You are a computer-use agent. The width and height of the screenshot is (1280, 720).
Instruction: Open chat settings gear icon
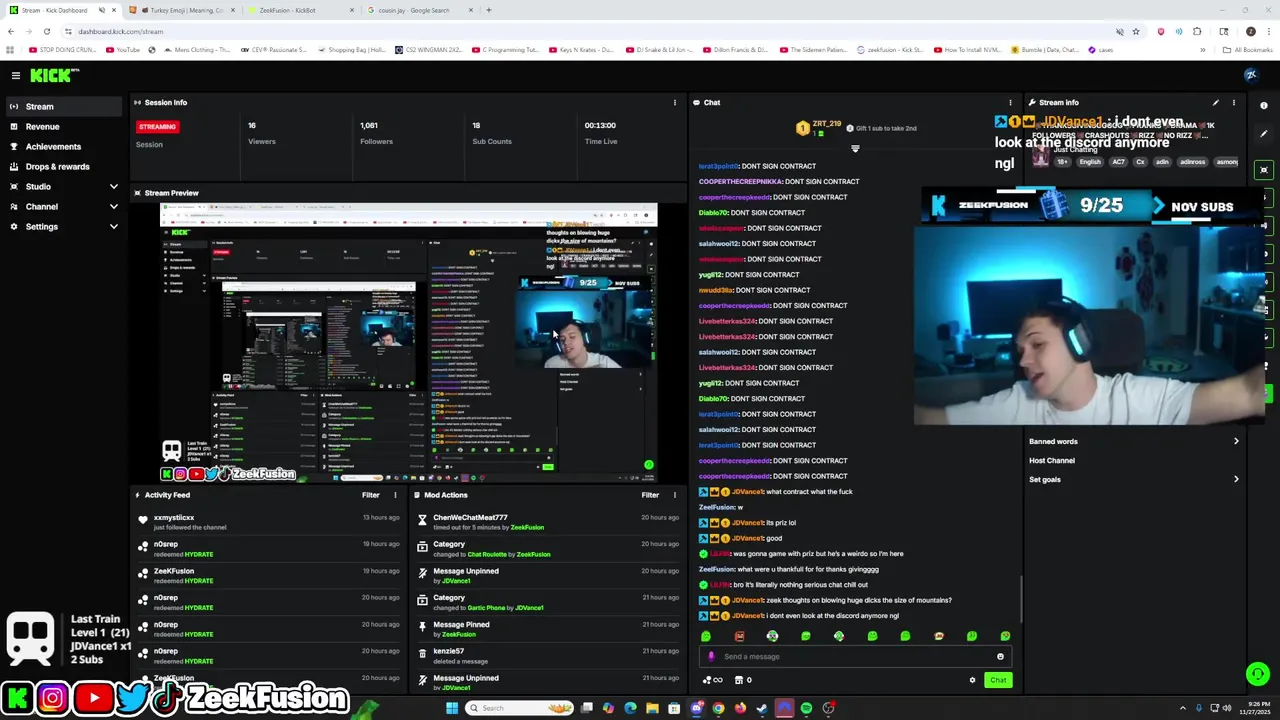pos(972,680)
